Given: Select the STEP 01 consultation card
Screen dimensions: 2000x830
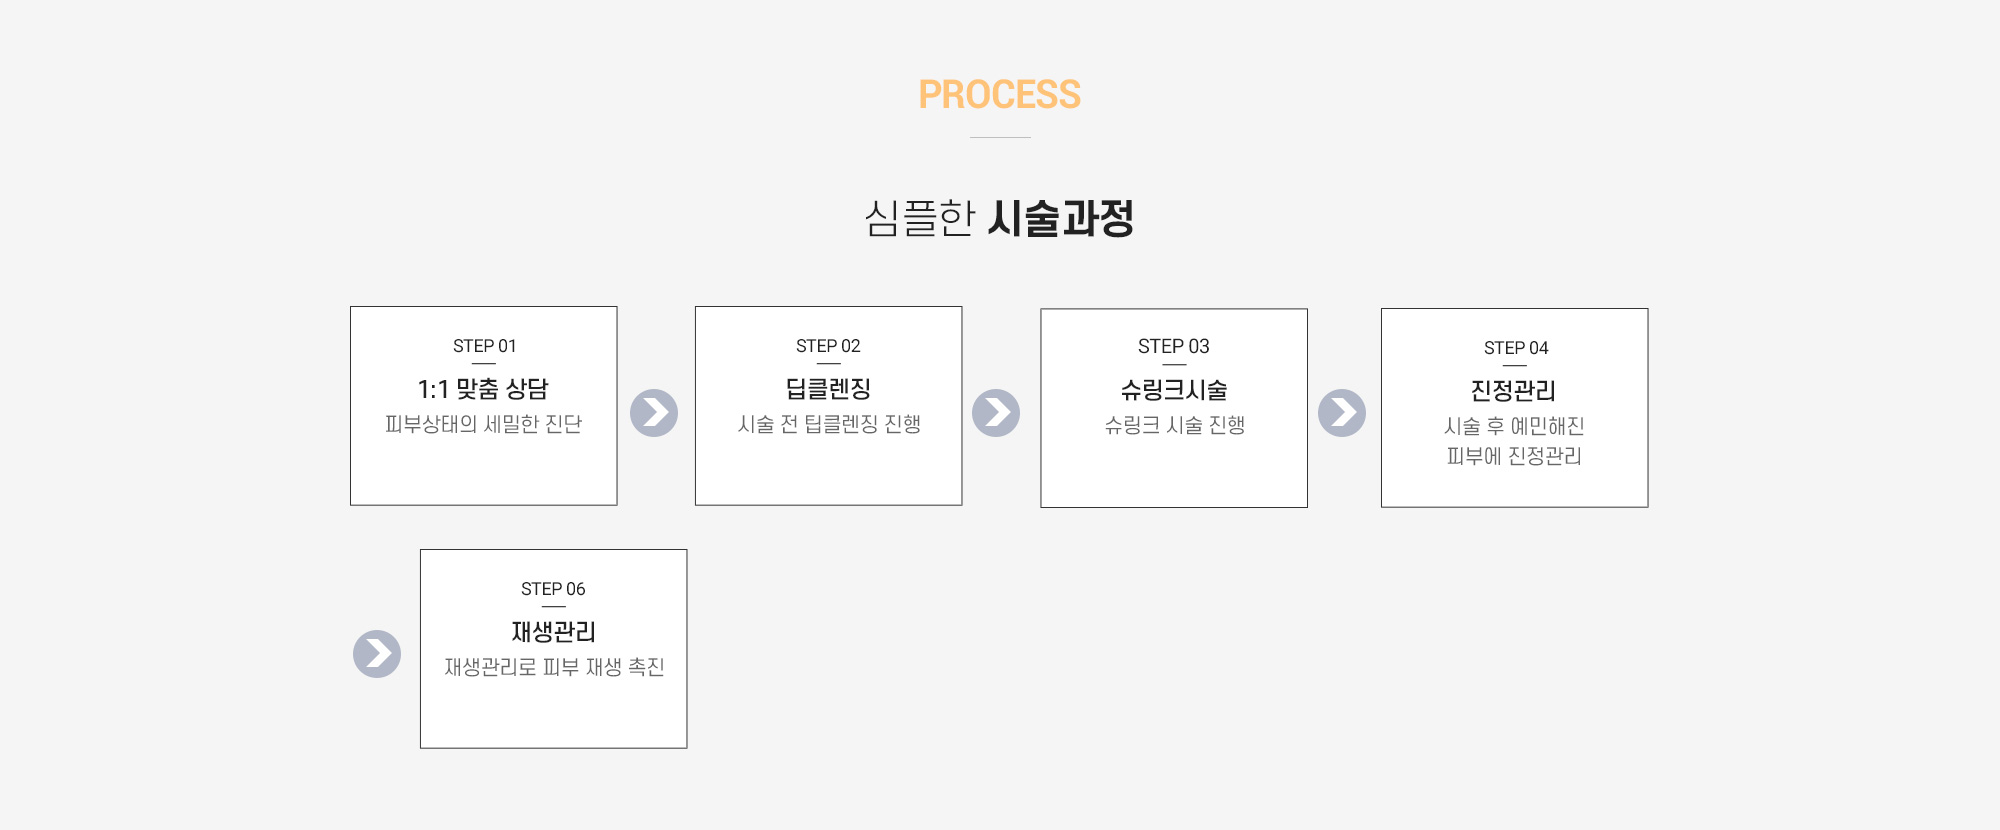Looking at the screenshot, I should [x=484, y=406].
